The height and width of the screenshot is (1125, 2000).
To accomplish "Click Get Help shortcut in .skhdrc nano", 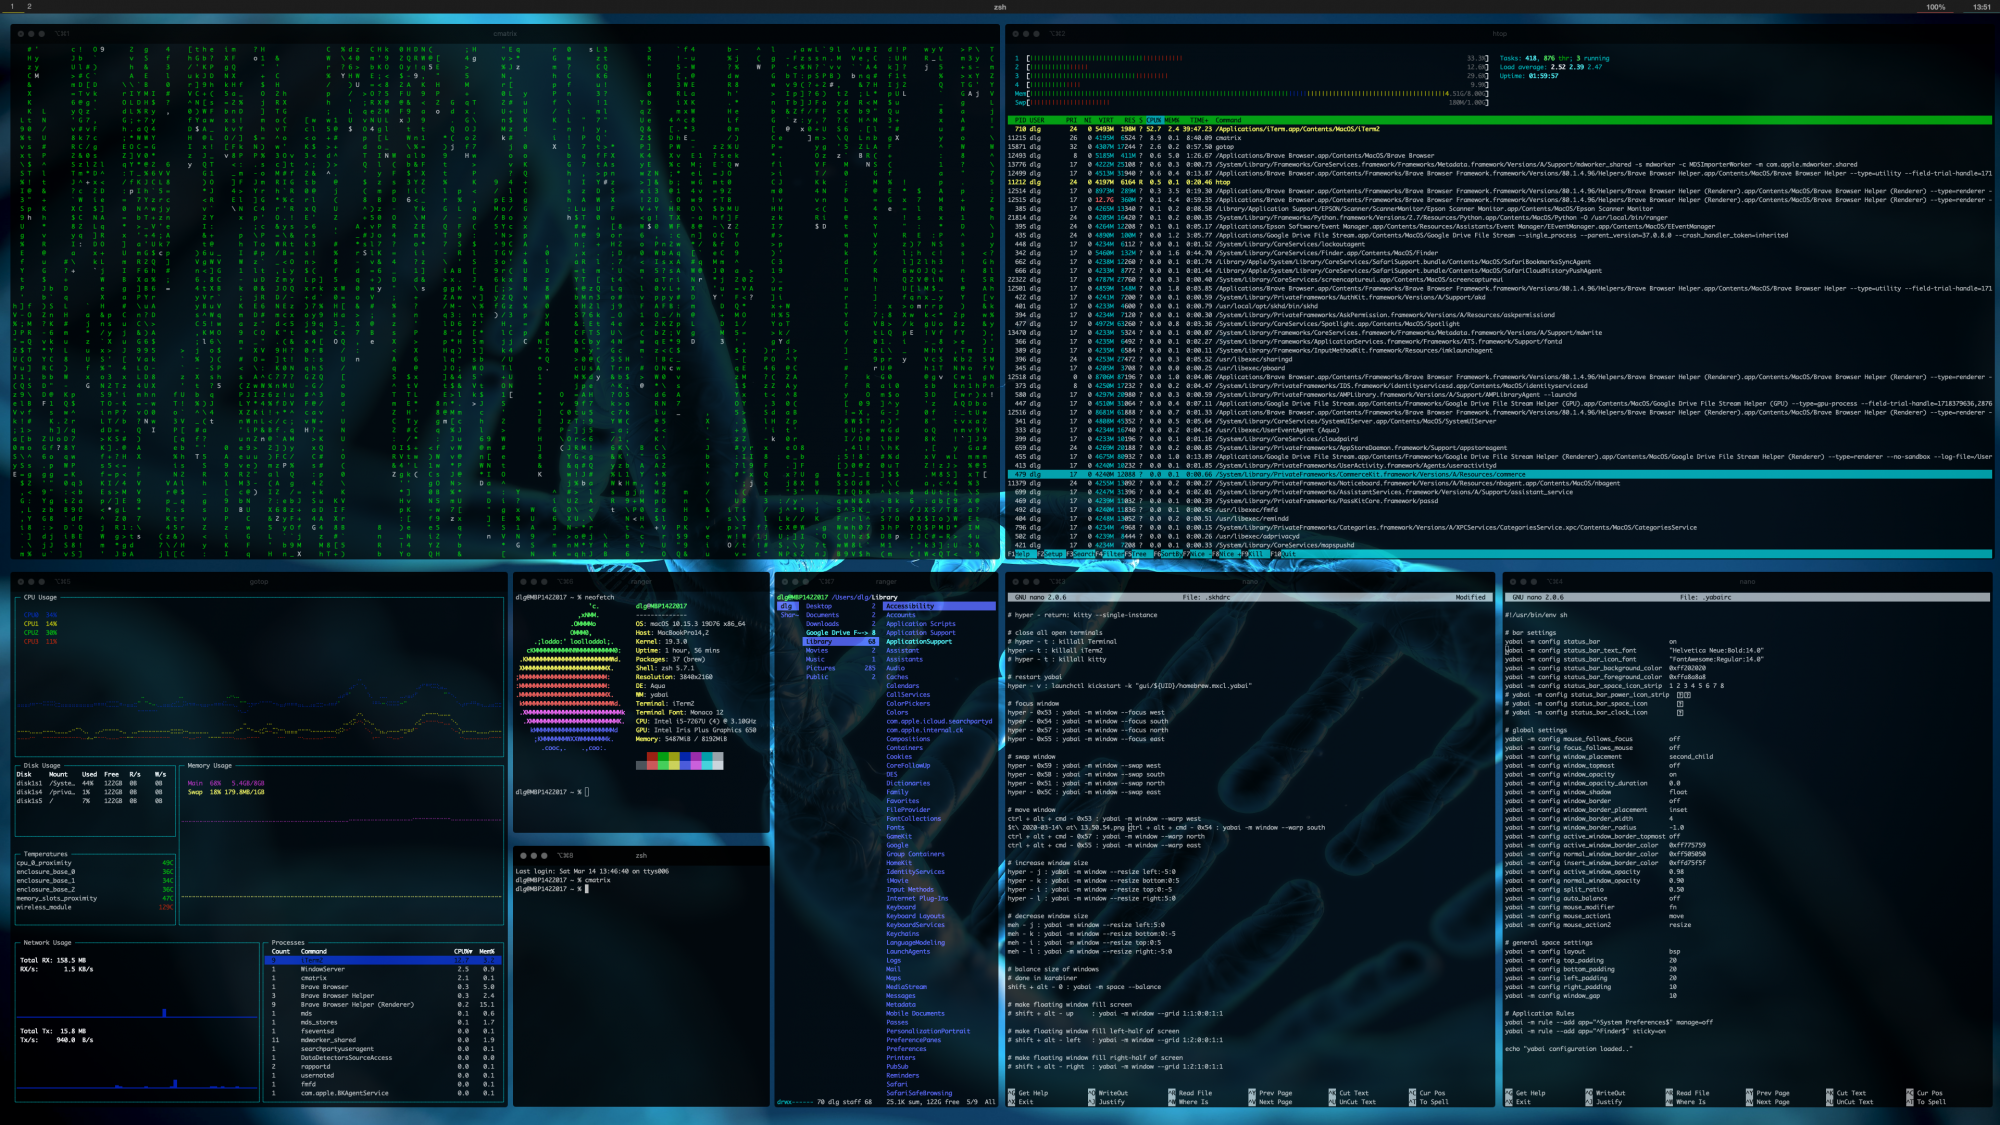I will point(1028,1093).
